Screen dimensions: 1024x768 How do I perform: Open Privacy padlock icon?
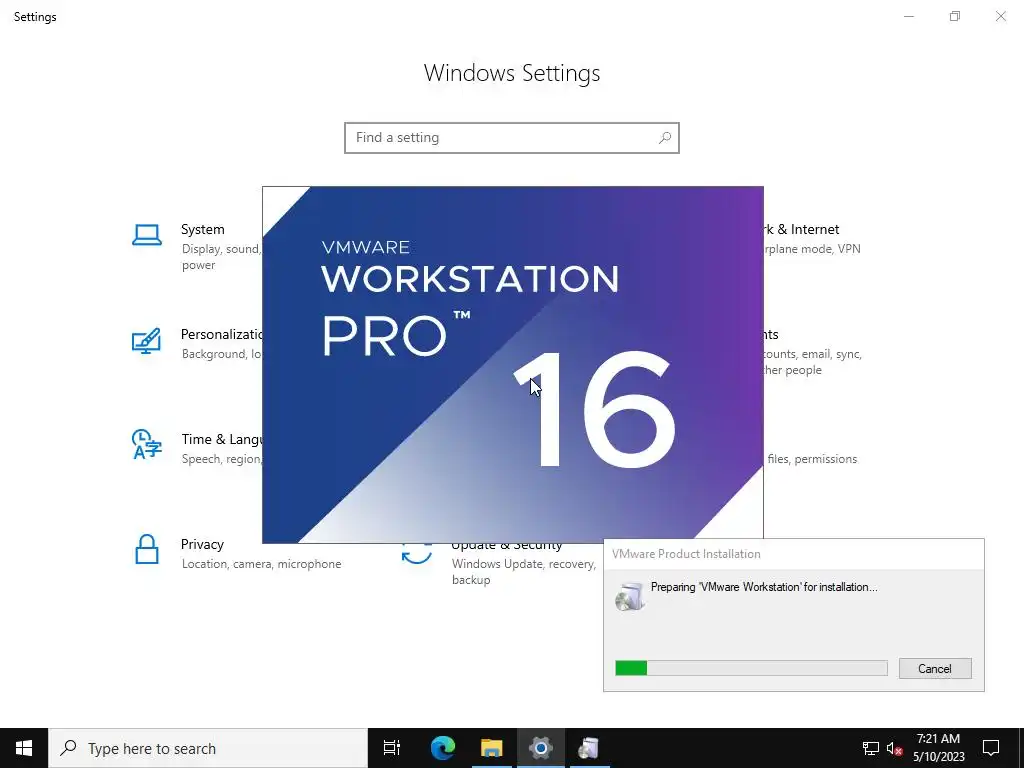[x=146, y=549]
